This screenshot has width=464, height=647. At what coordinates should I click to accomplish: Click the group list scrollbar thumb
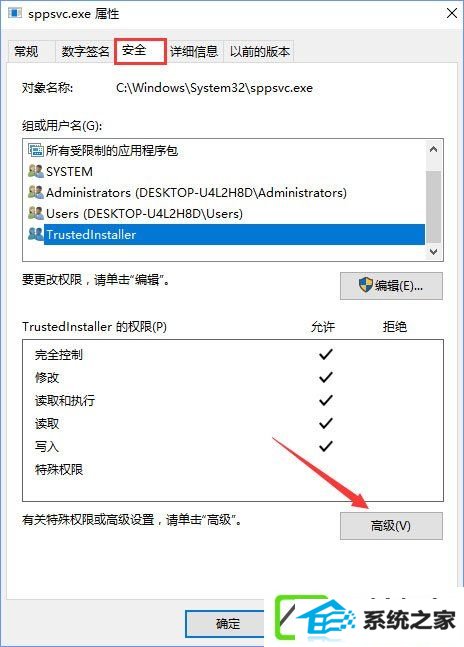coord(433,206)
